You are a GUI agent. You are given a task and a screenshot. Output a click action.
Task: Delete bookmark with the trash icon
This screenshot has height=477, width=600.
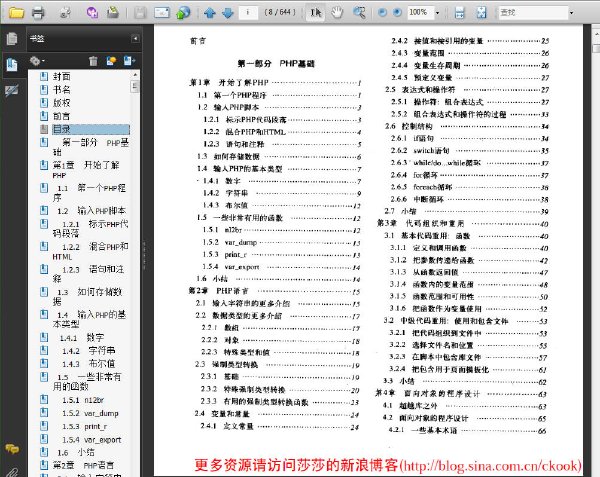click(x=93, y=61)
